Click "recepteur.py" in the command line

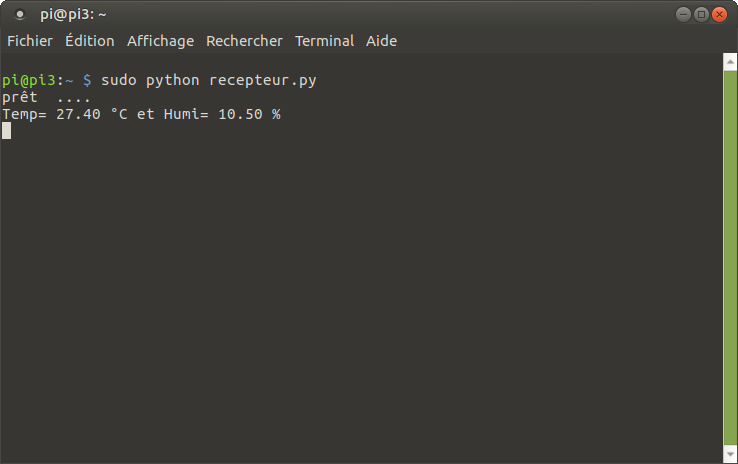tap(263, 80)
